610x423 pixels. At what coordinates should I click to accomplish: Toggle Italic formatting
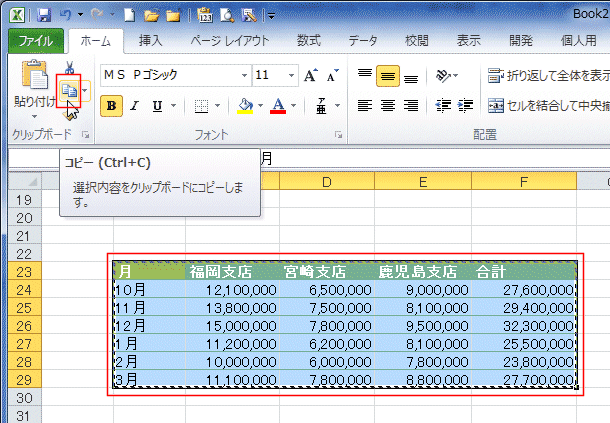[x=135, y=106]
